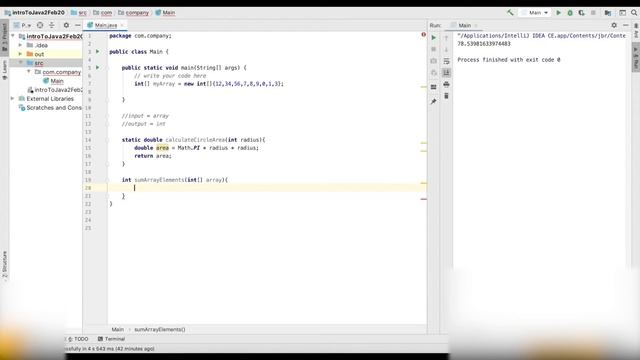Viewport: 640px width, 360px height.
Task: Click introToJava2Feb20 in navigation bar
Action: tap(35, 13)
